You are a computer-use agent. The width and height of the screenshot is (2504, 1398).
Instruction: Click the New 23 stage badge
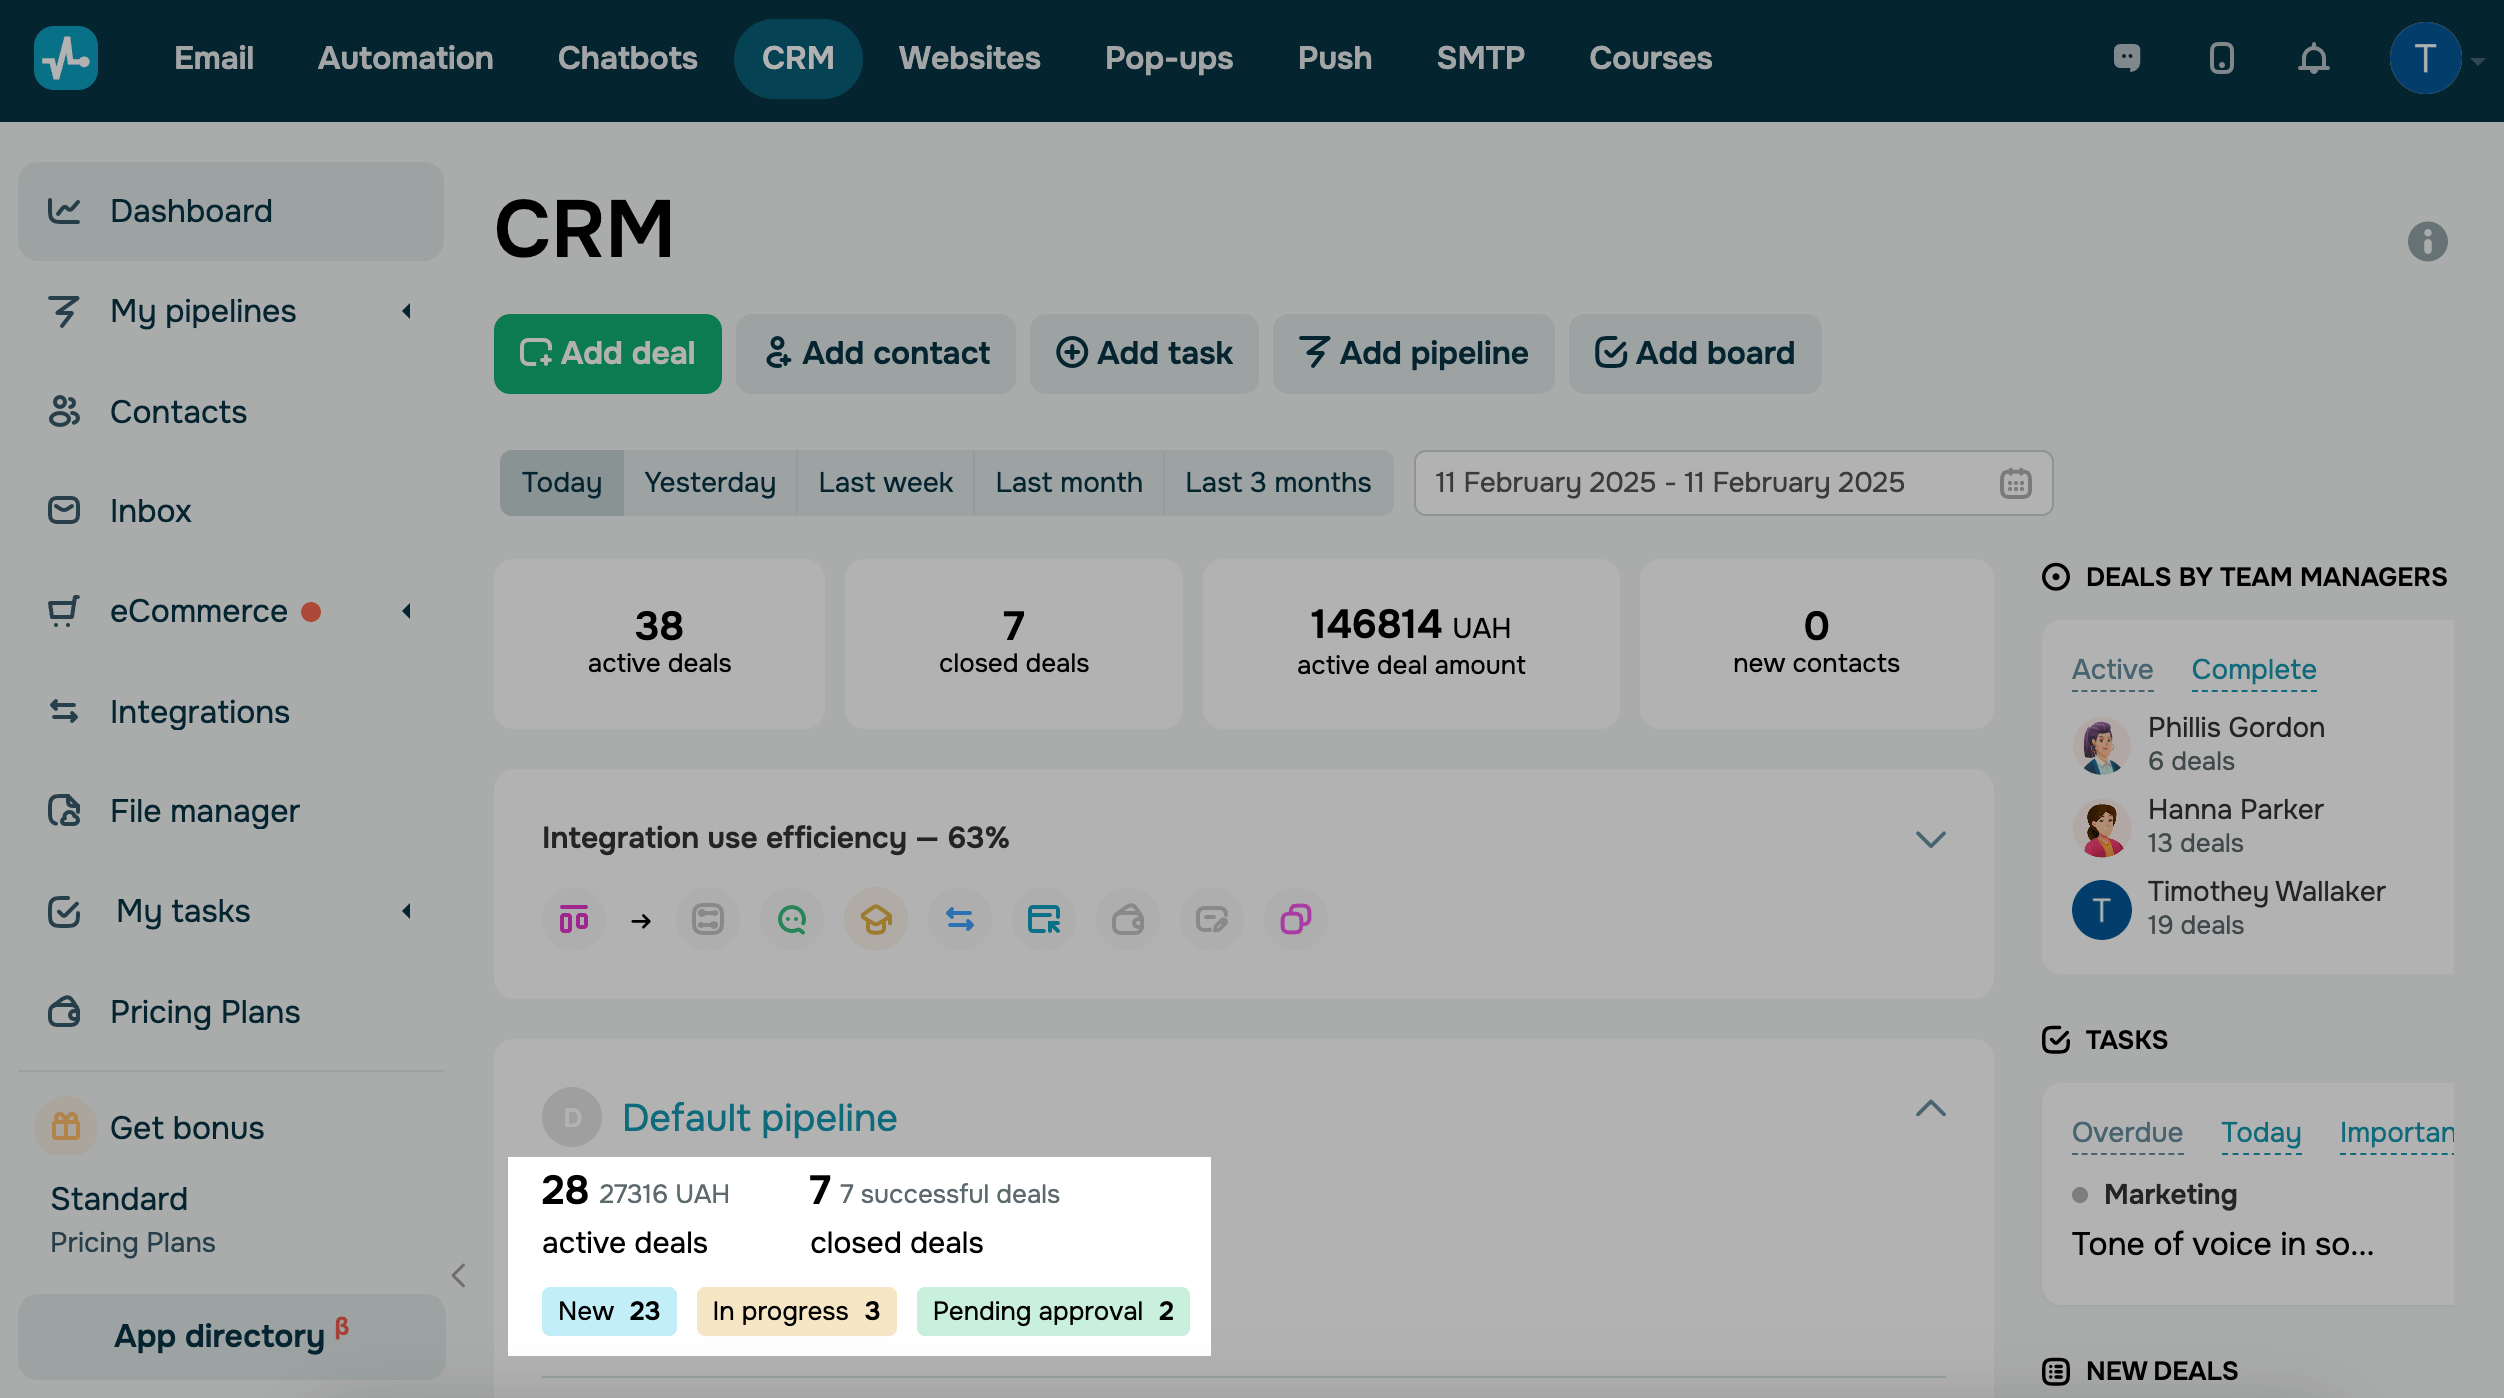(x=609, y=1311)
